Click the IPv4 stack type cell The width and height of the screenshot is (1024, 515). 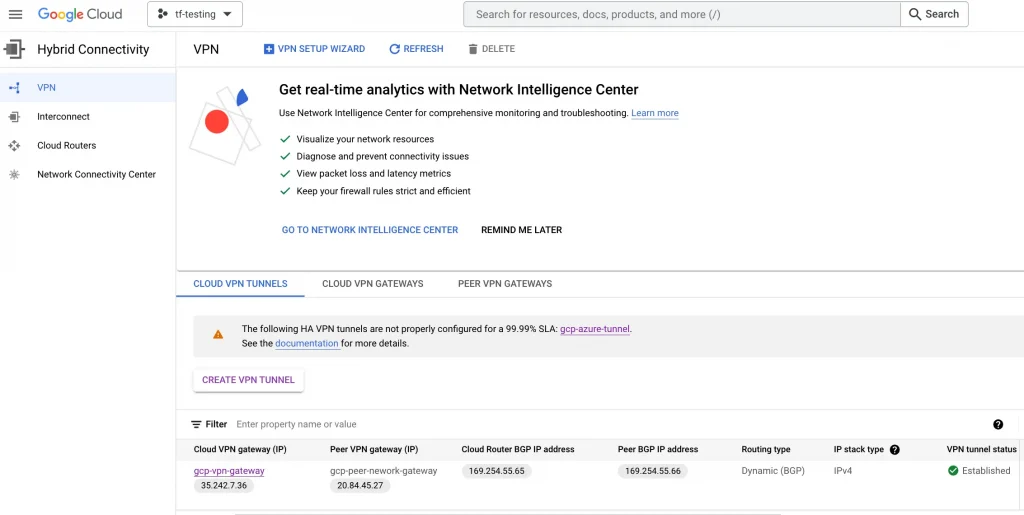click(x=842, y=471)
